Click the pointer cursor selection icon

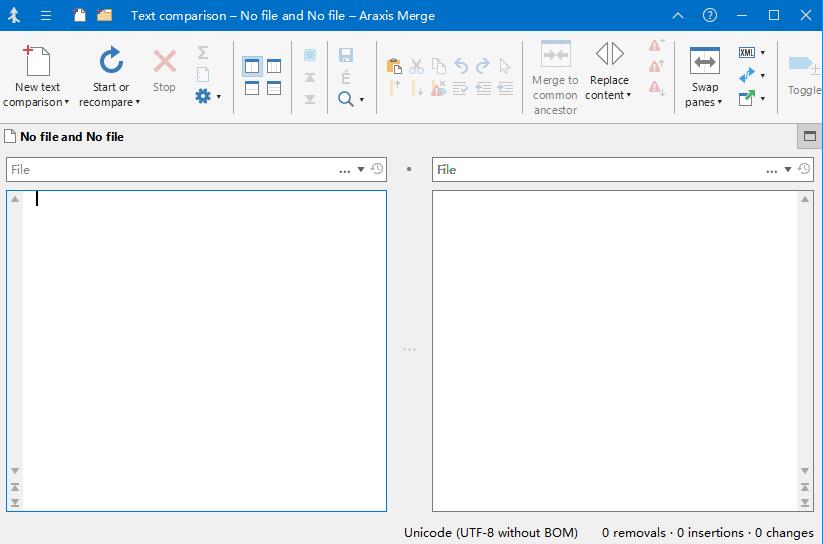pyautogui.click(x=505, y=66)
